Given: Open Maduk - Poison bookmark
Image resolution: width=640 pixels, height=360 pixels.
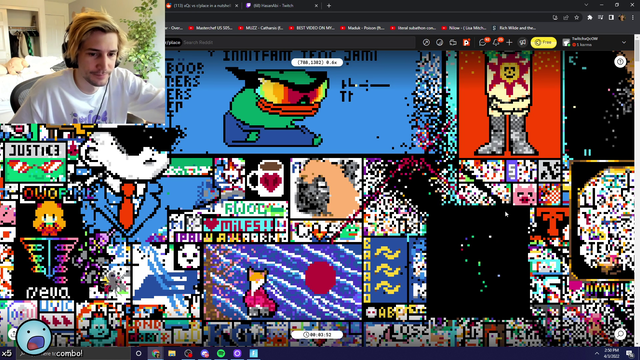Looking at the screenshot, I should click(x=362, y=28).
